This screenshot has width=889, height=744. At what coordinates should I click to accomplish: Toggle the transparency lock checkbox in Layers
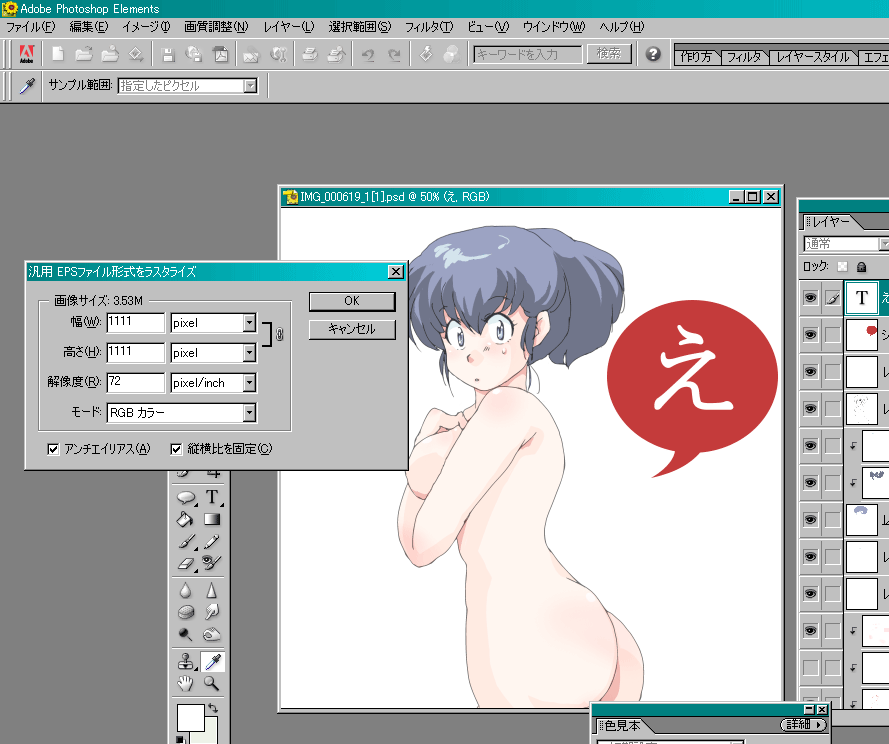843,267
